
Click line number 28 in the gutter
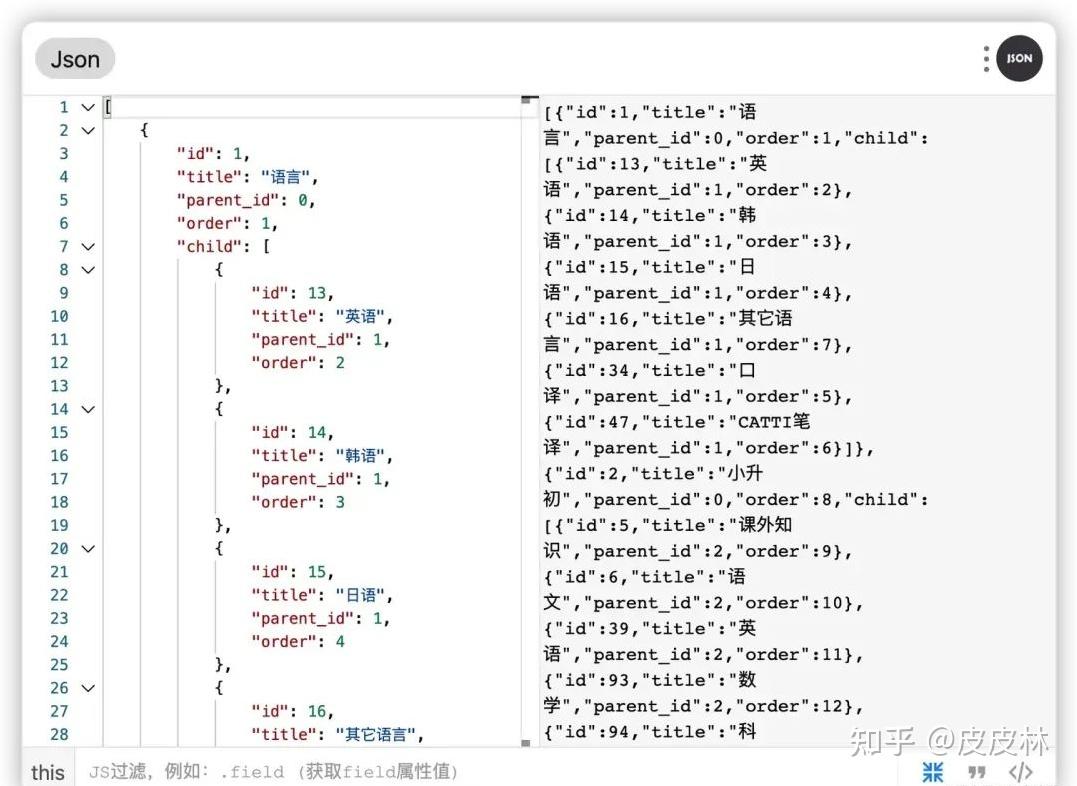click(x=59, y=734)
